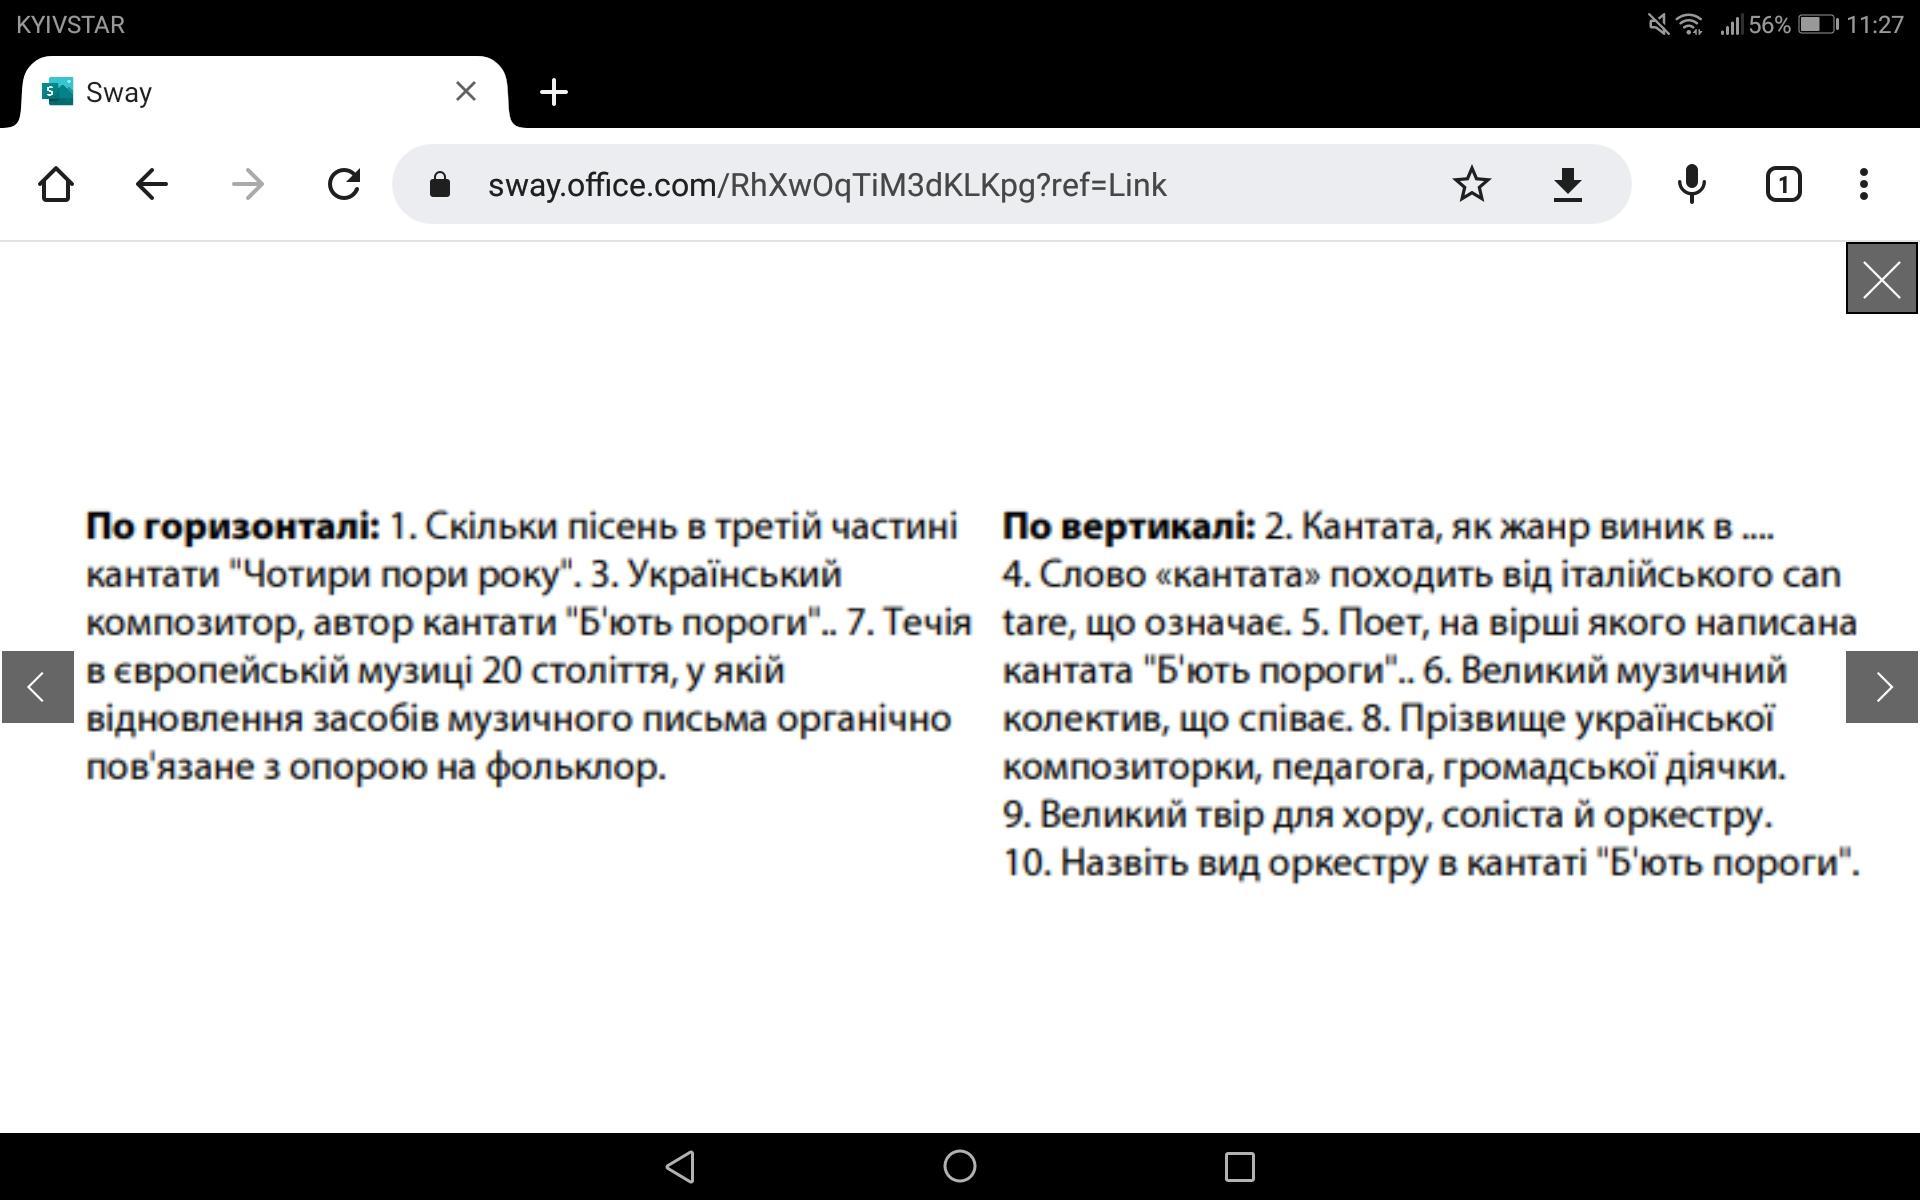
Task: Close the Sway tab
Action: point(465,92)
